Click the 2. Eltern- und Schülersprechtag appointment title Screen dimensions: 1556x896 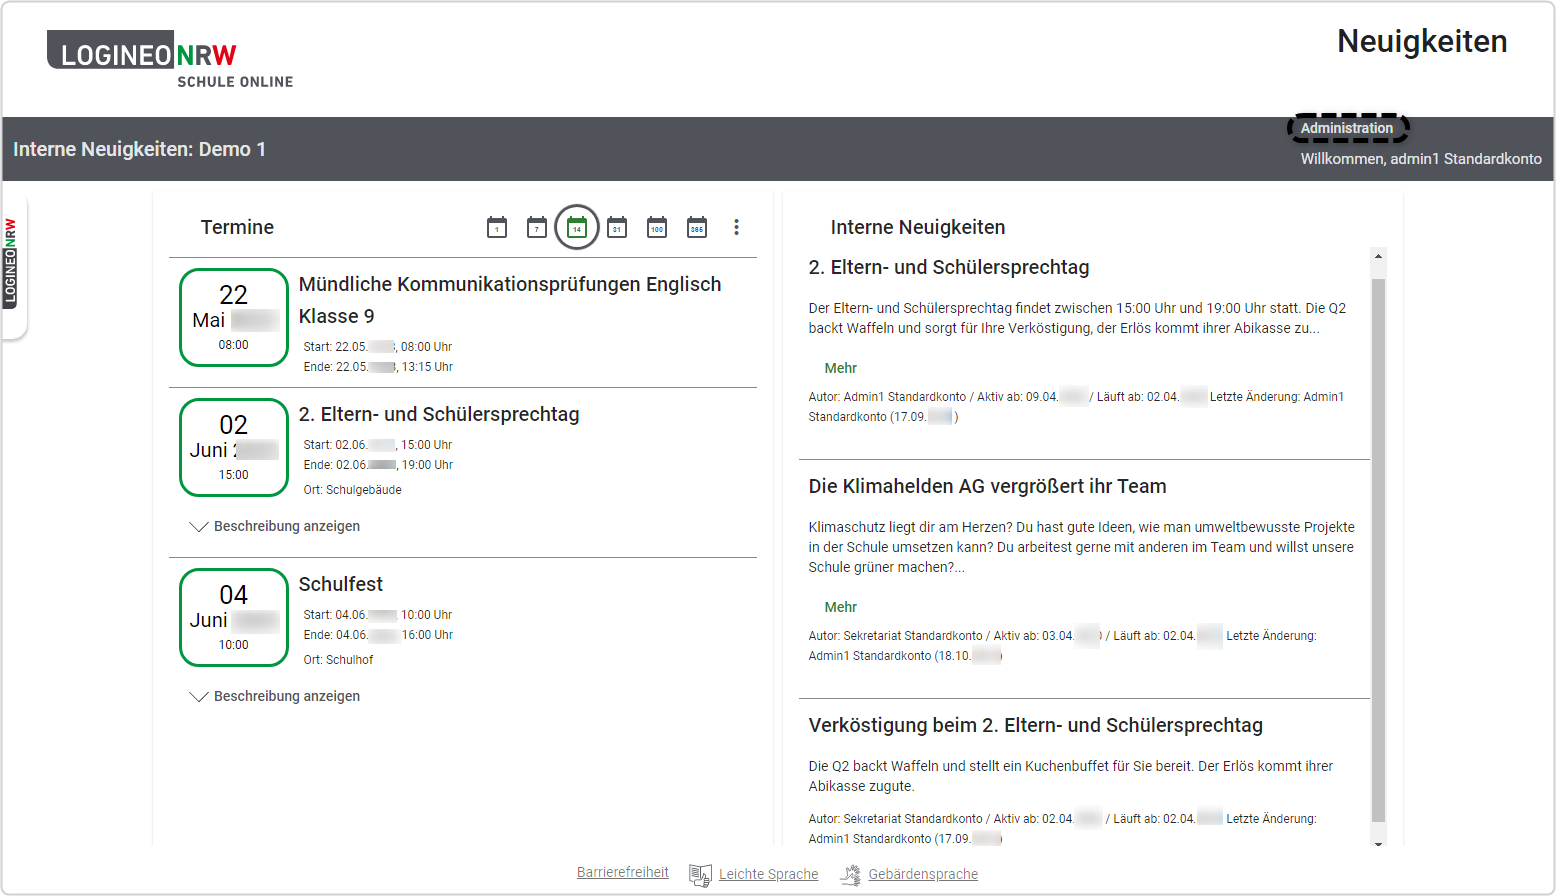coord(439,414)
